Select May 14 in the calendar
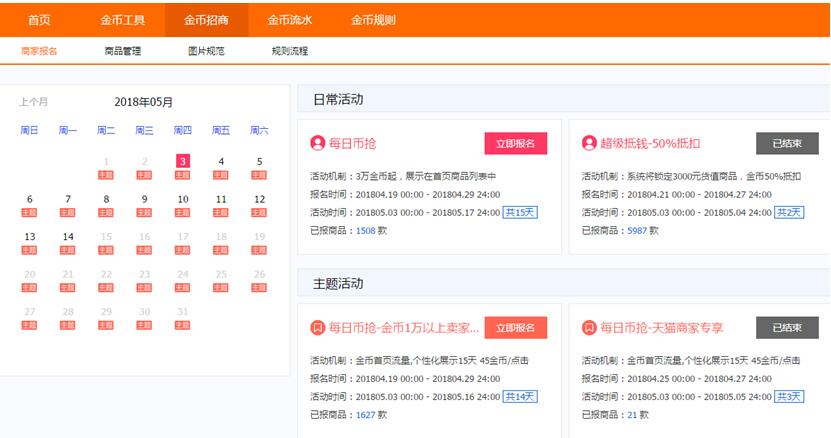 pyautogui.click(x=68, y=237)
